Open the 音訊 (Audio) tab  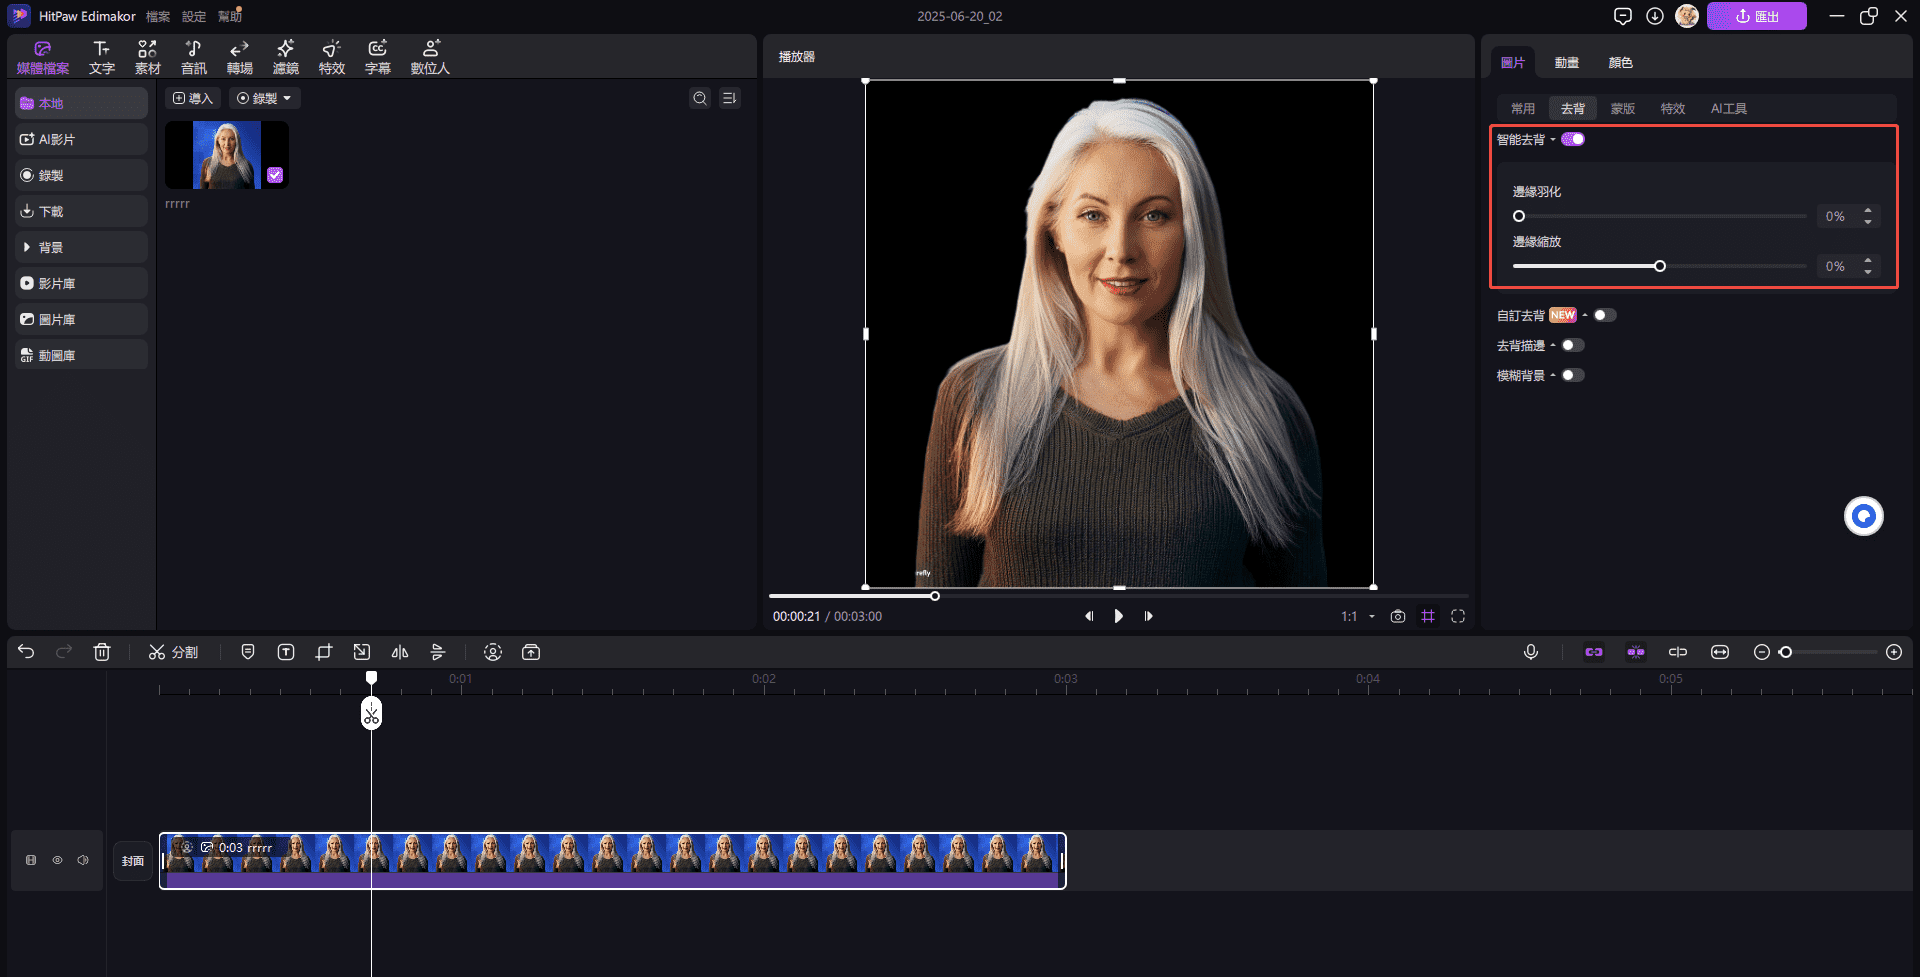(x=193, y=57)
